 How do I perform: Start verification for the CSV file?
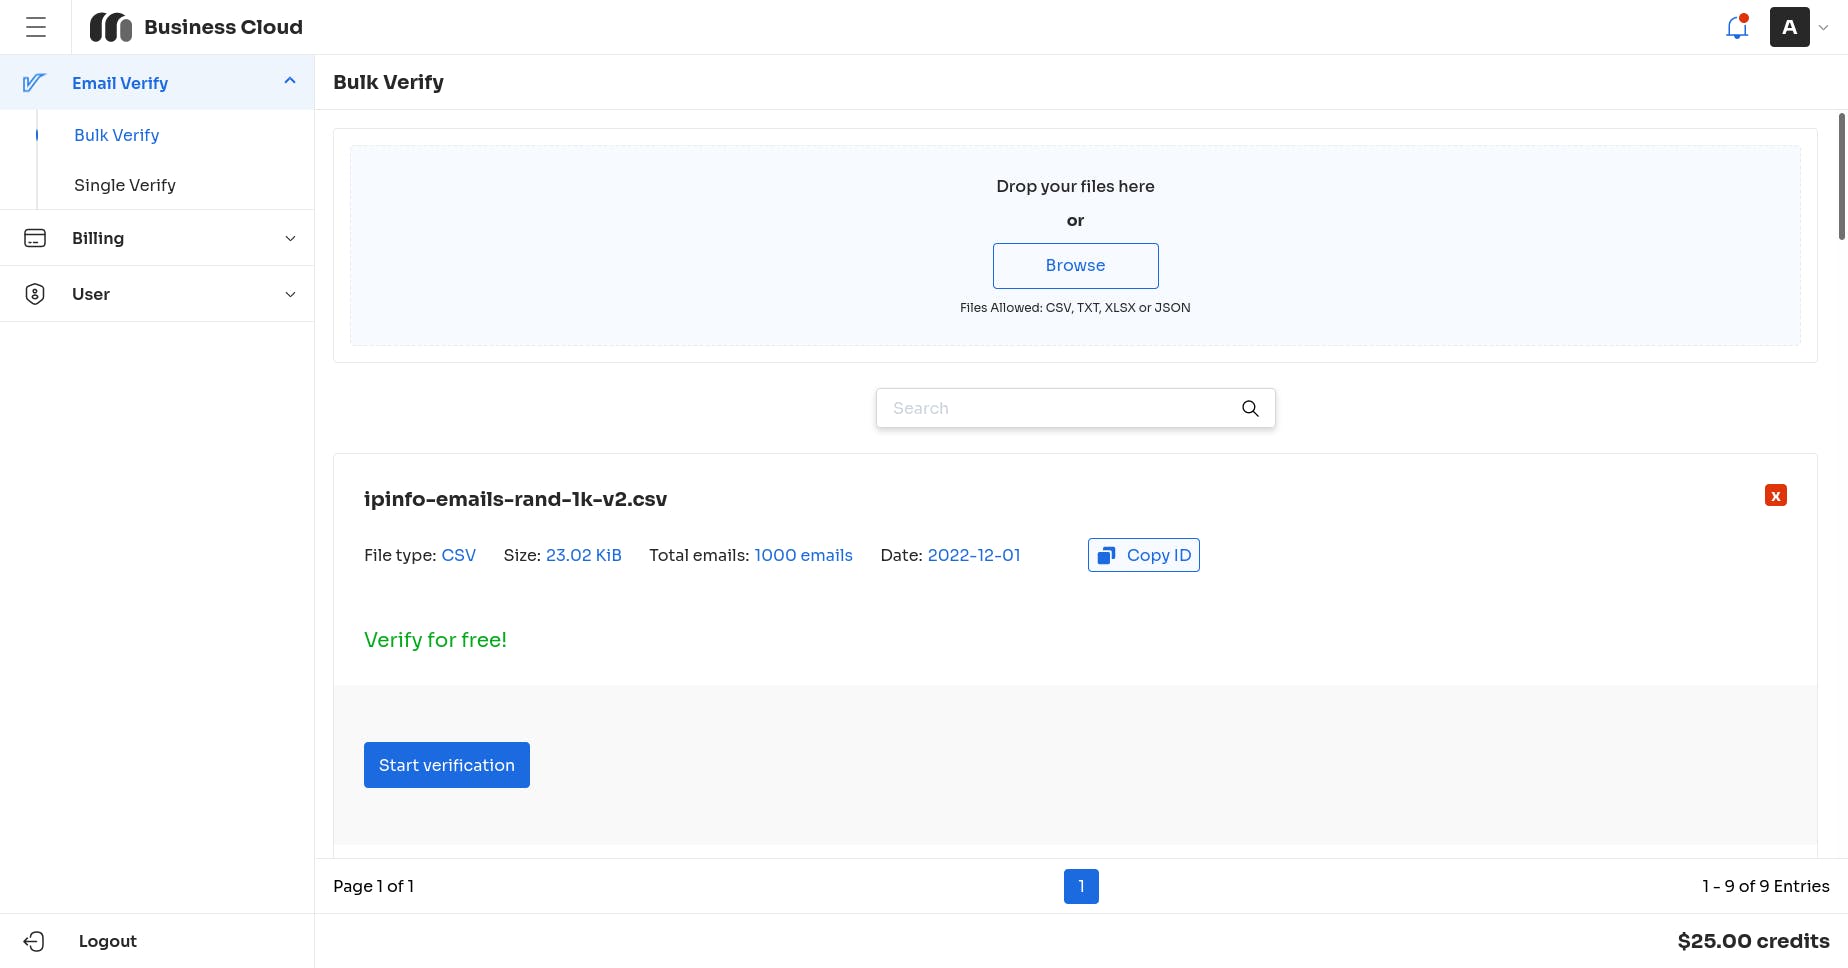coord(447,765)
